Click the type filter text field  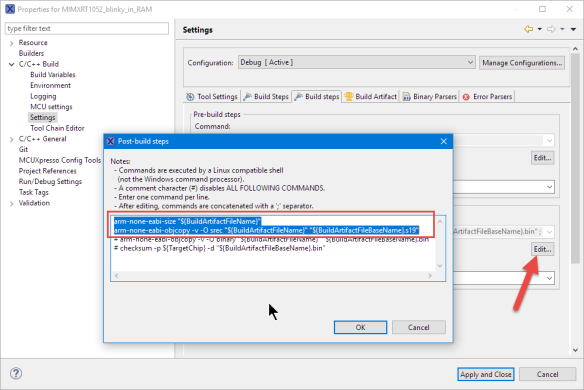[x=87, y=28]
